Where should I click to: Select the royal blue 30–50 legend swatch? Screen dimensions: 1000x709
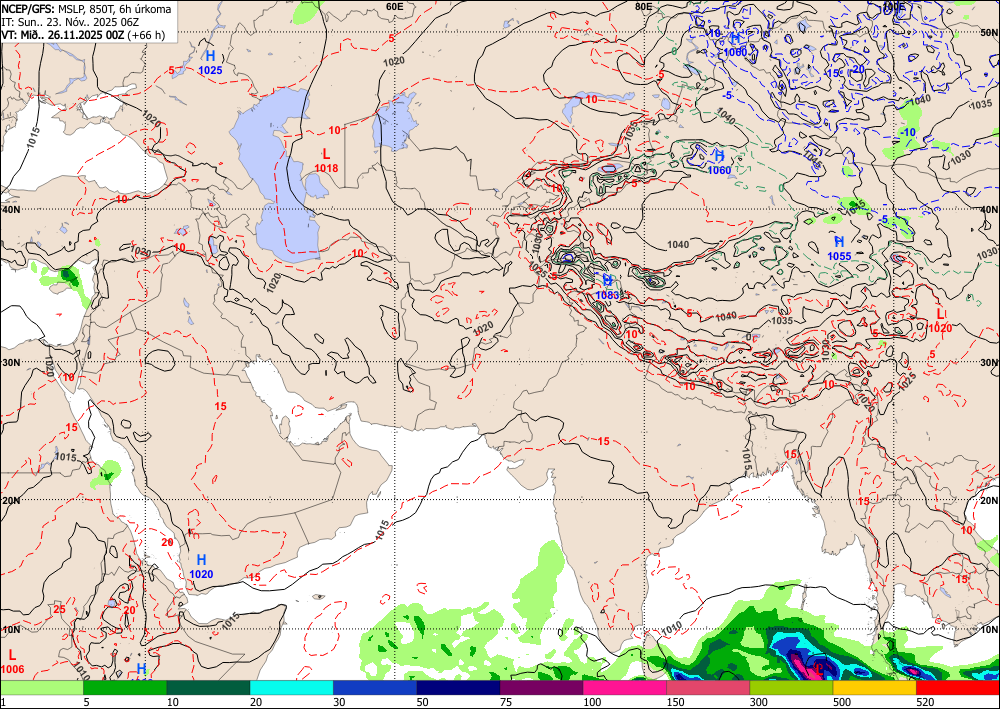pyautogui.click(x=375, y=687)
